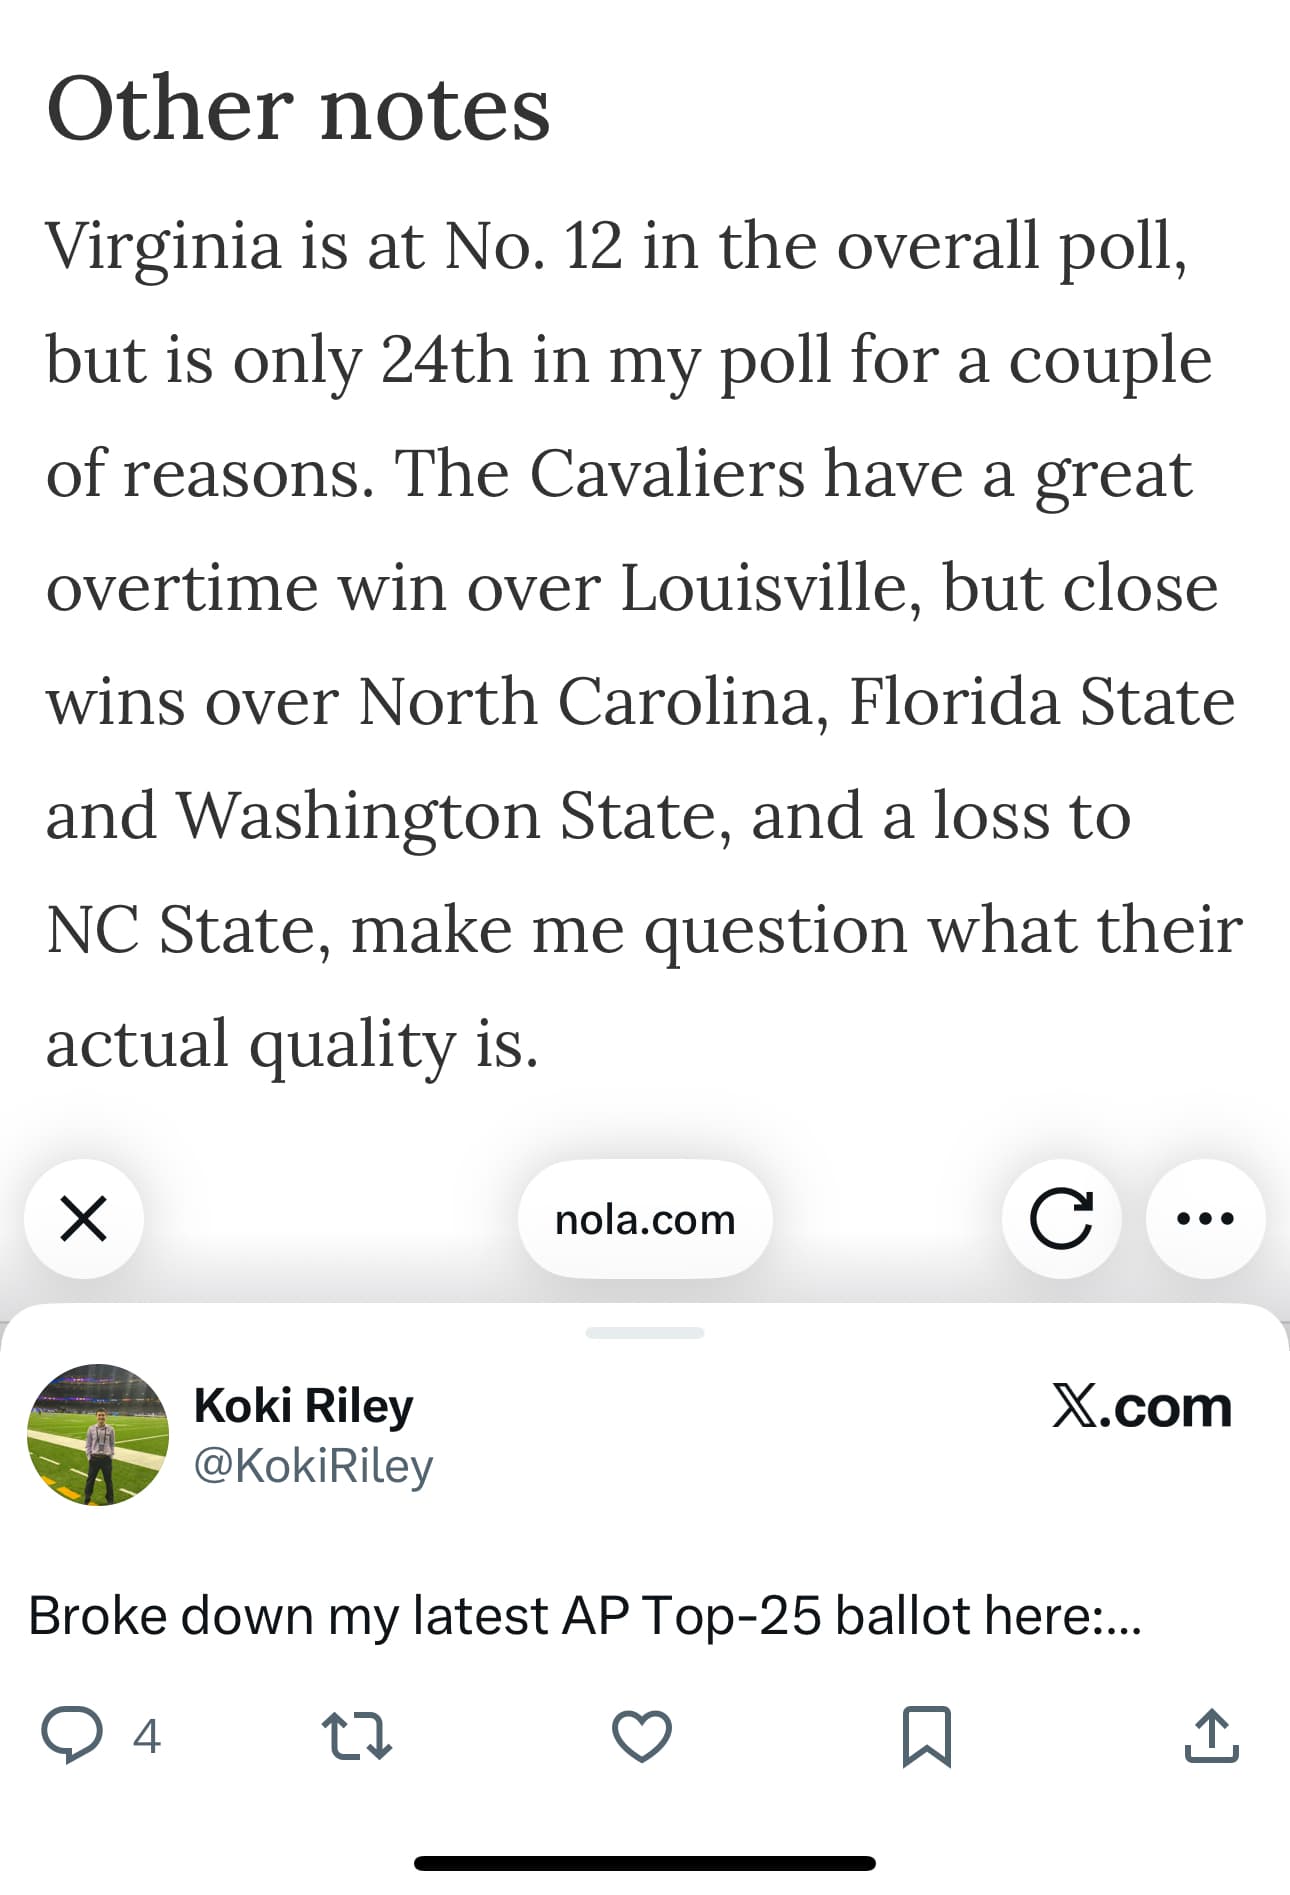1290x1895 pixels.
Task: Tap the @KokiRiley handle
Action: 313,1466
